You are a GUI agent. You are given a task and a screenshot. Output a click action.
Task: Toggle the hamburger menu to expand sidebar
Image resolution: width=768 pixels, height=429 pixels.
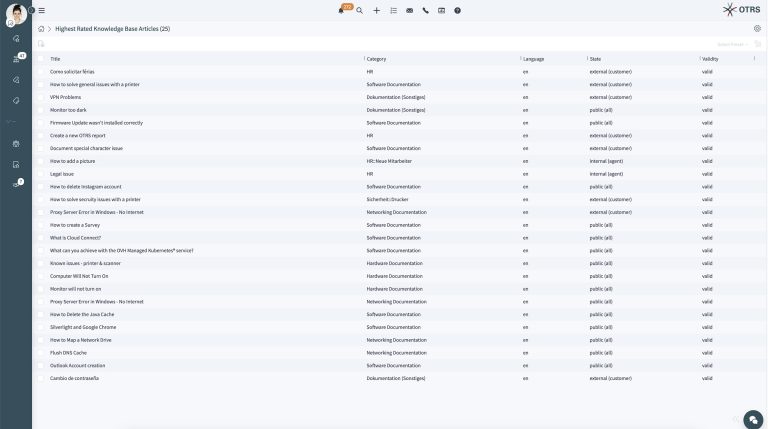(x=41, y=10)
